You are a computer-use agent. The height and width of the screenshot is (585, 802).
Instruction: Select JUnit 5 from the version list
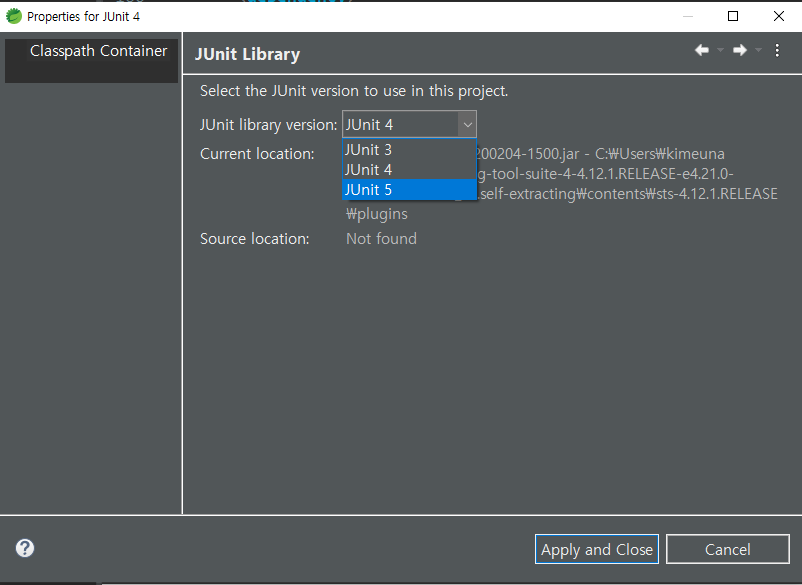click(409, 190)
